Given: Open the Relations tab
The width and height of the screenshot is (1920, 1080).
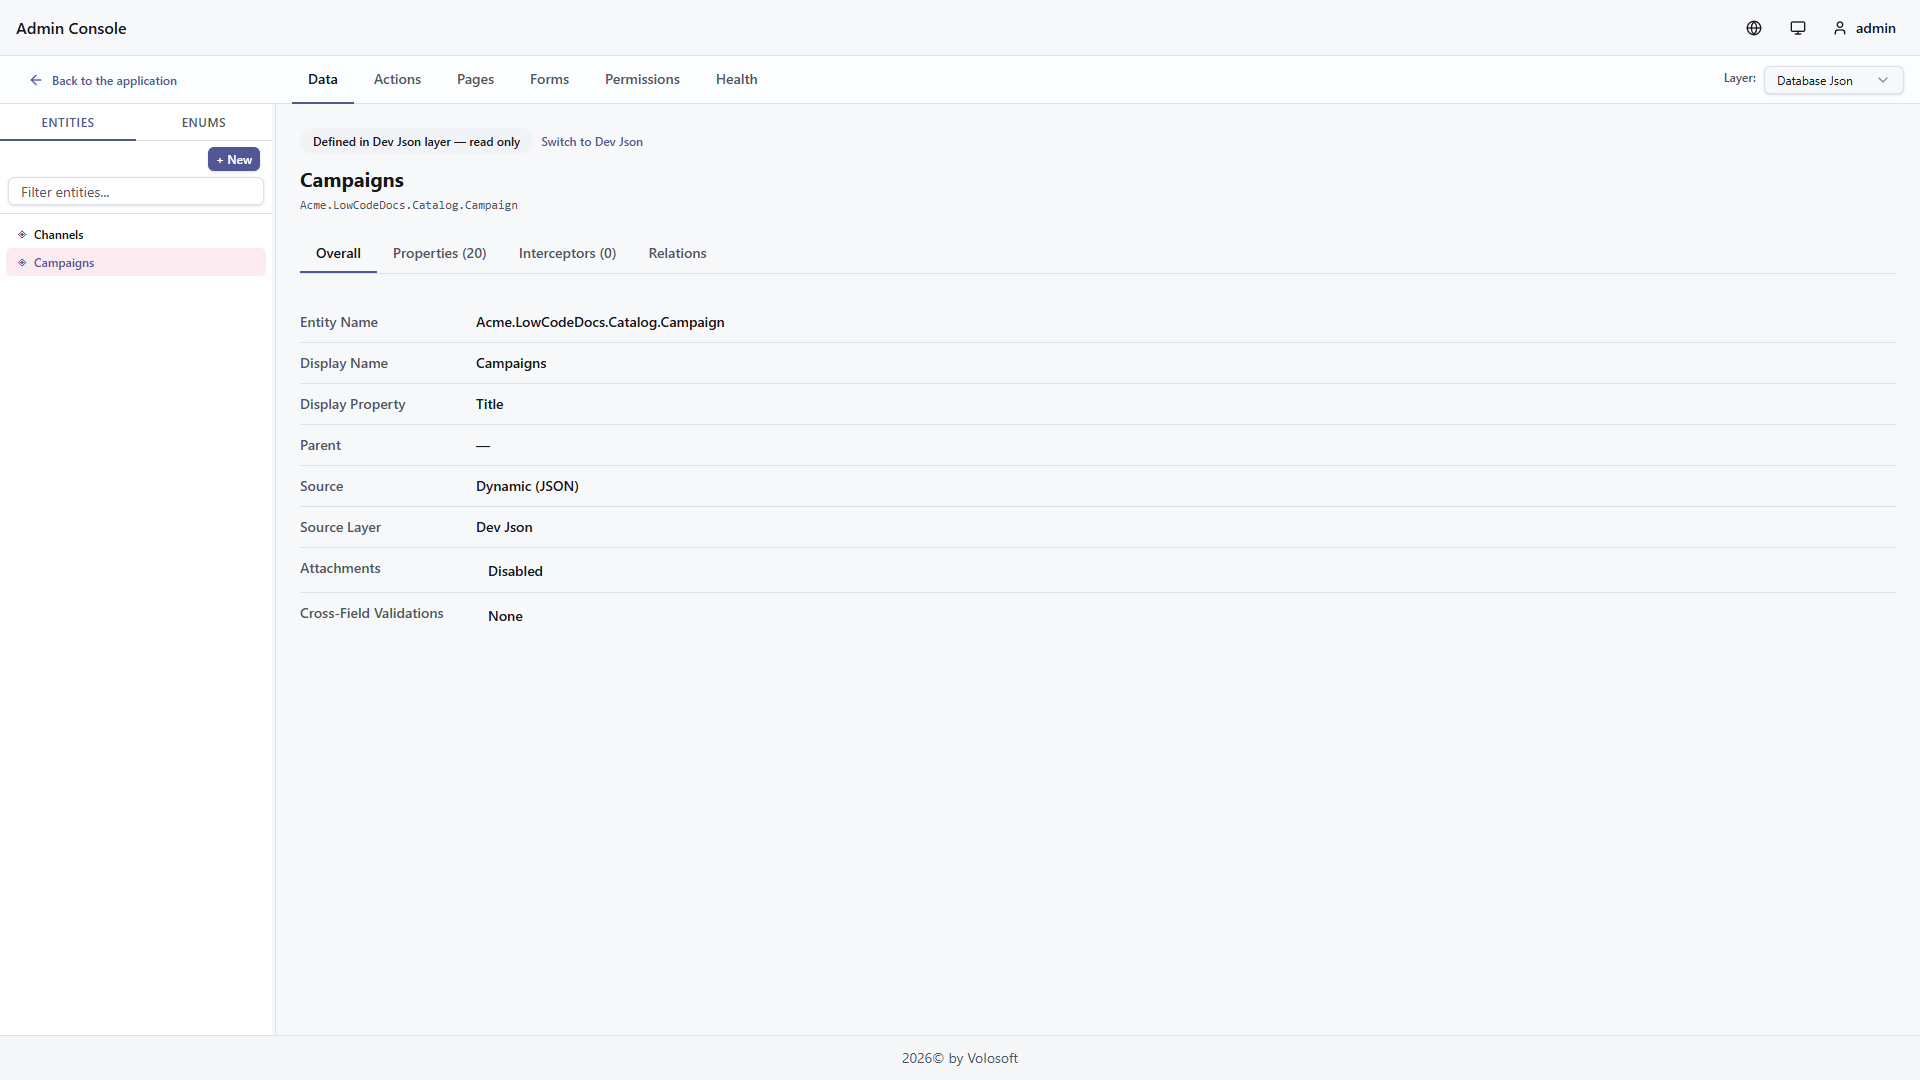Looking at the screenshot, I should click(x=677, y=253).
